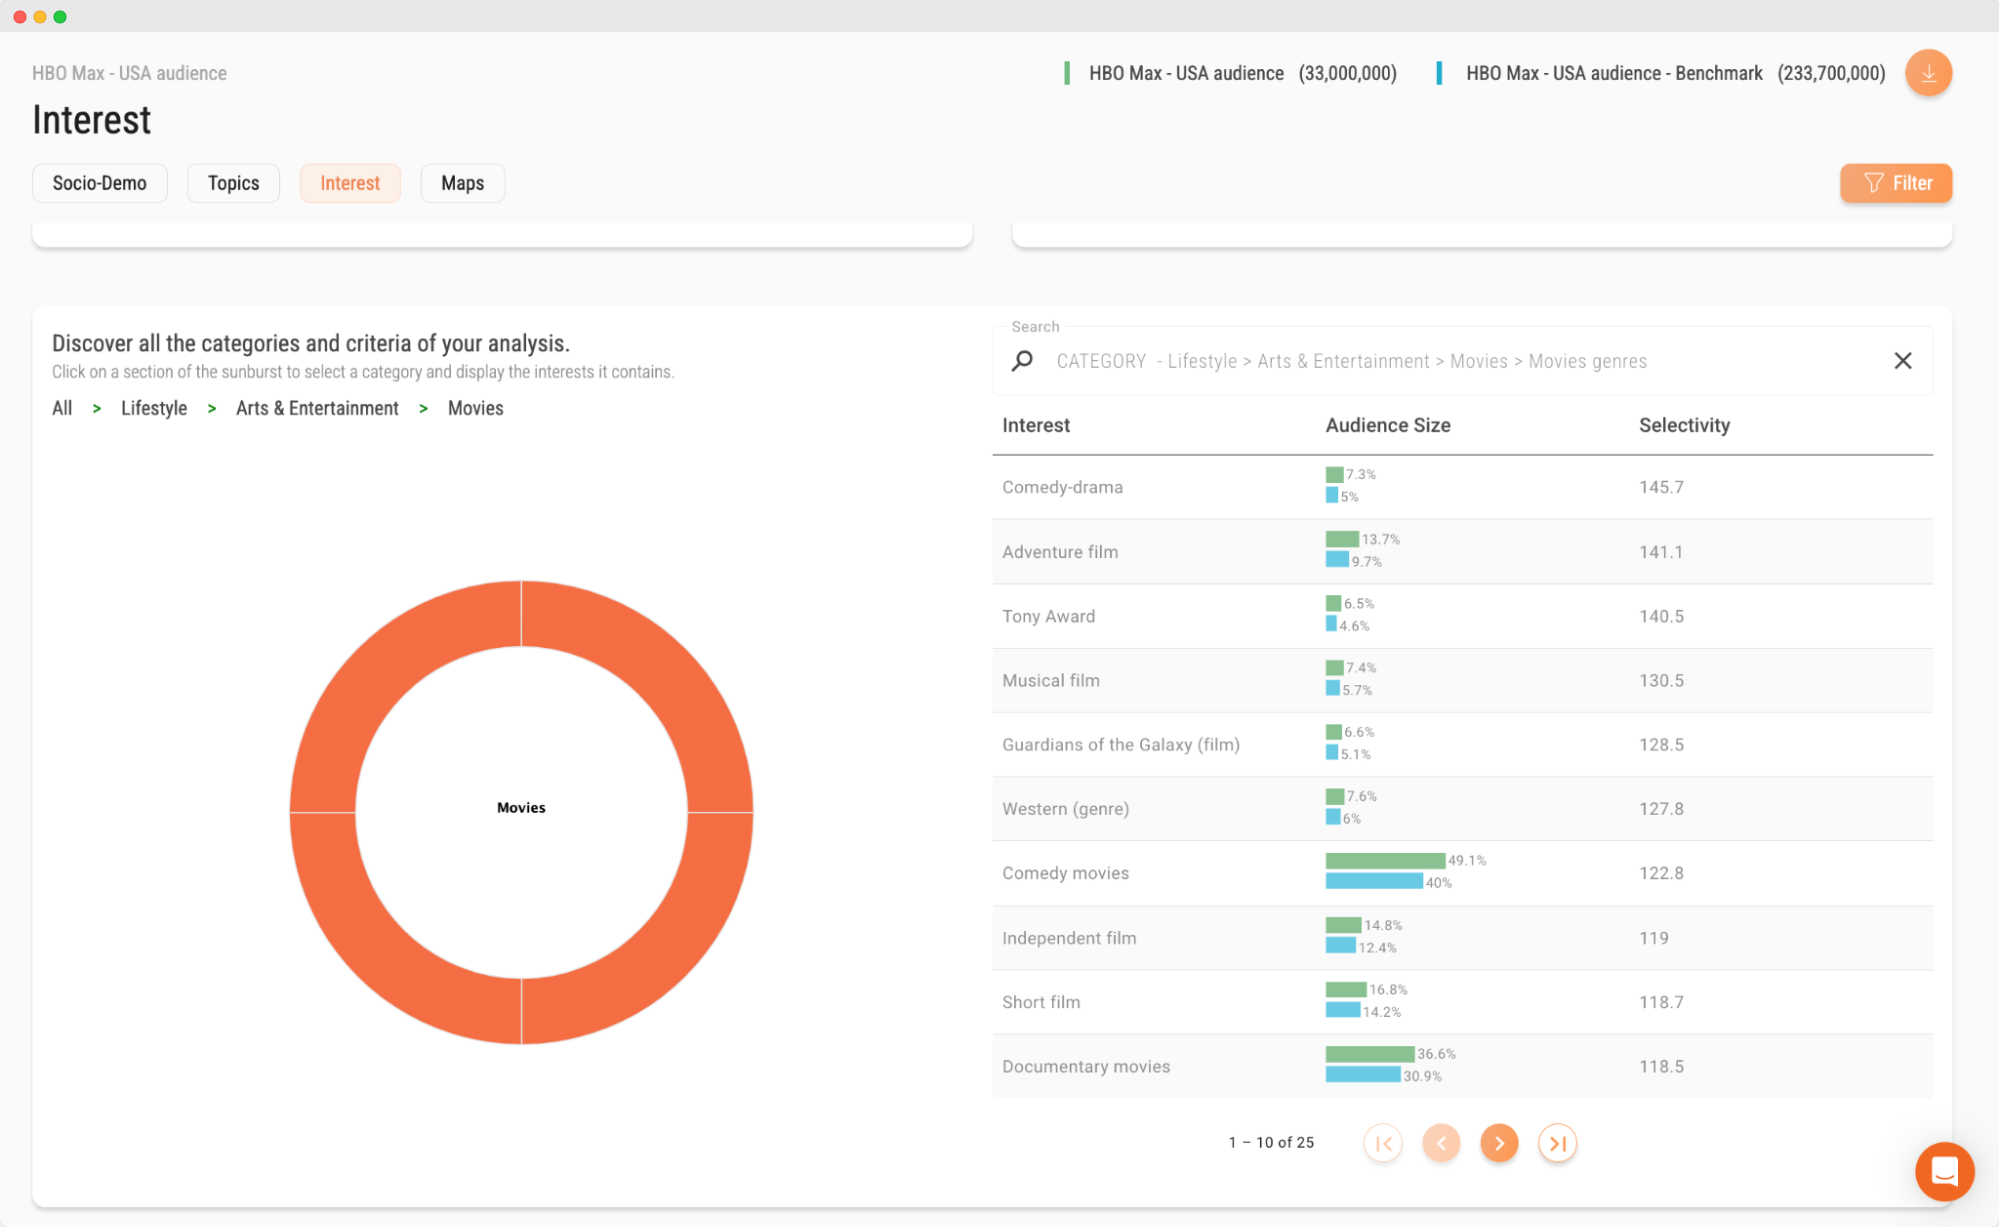Click the search magnifier icon
The image size is (1999, 1227).
[x=1022, y=361]
